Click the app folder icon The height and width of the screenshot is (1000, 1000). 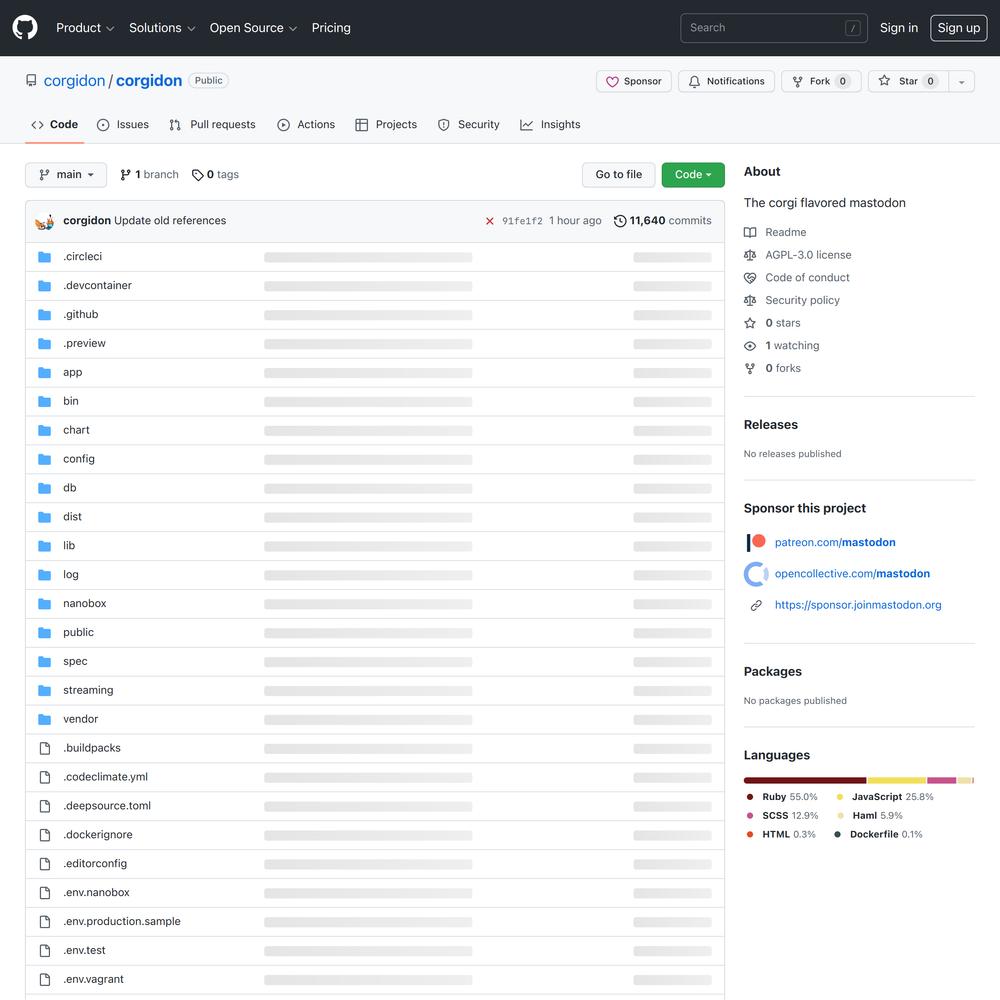point(45,372)
